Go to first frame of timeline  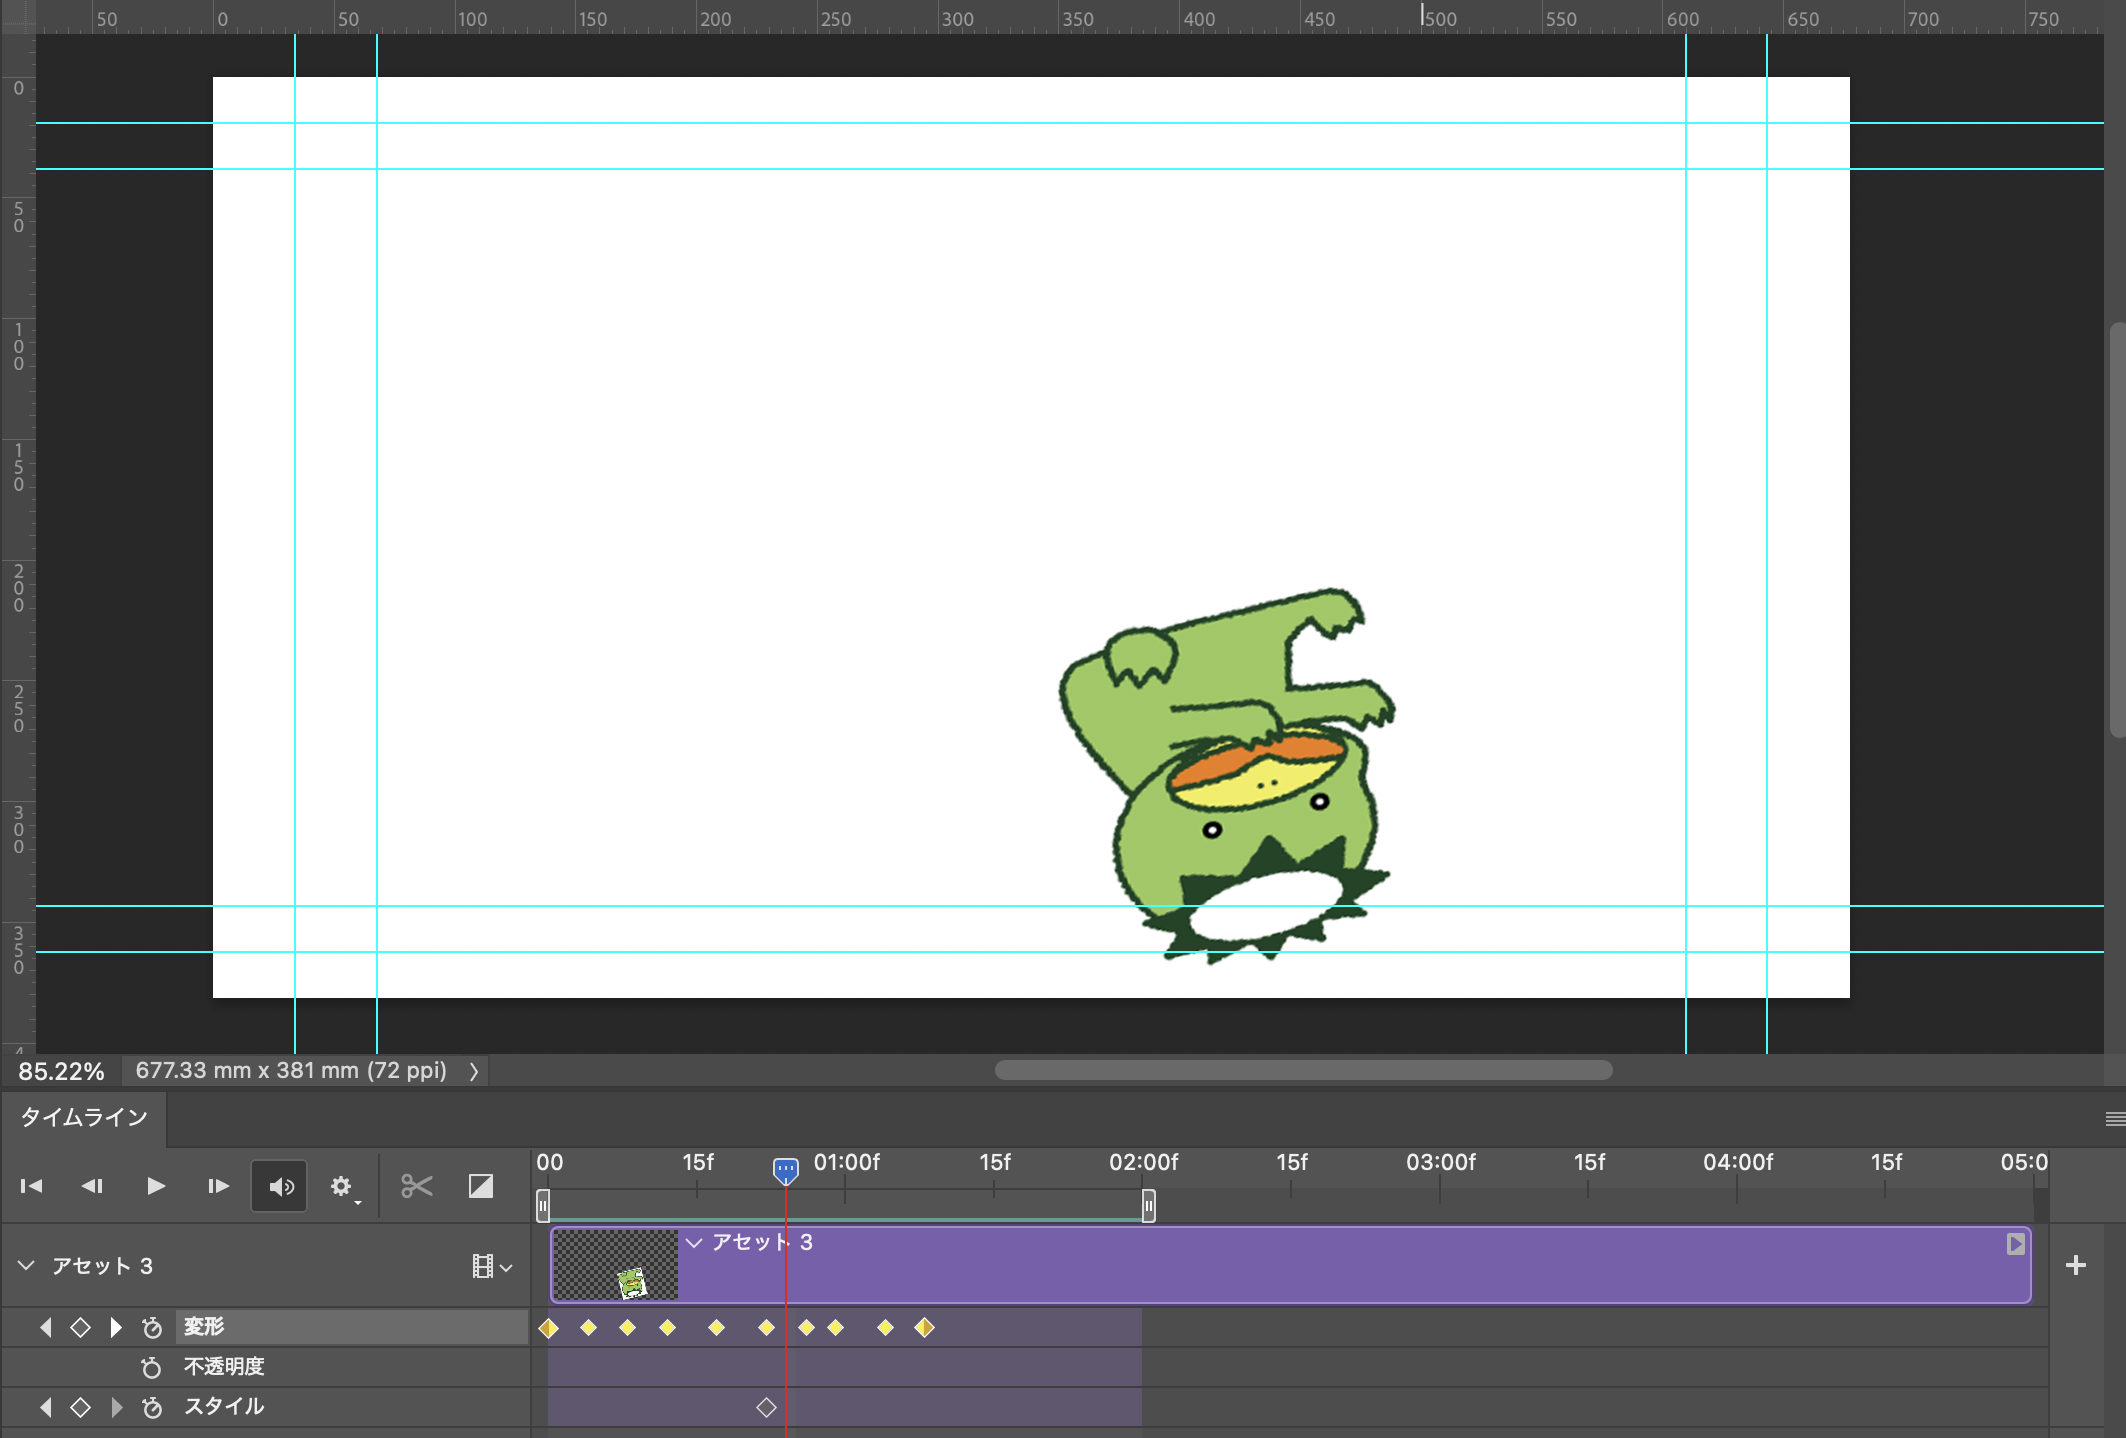coord(32,1186)
